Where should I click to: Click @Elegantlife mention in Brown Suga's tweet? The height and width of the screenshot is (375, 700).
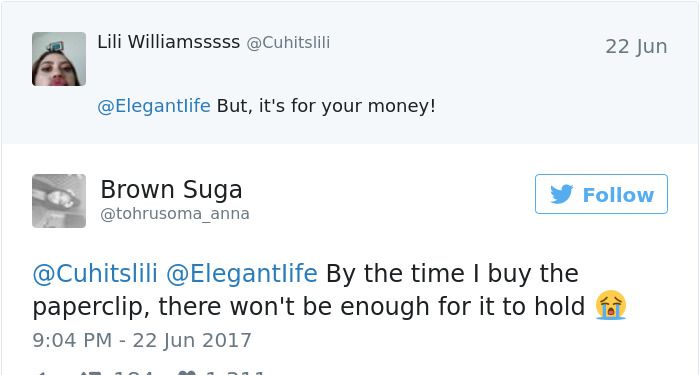[x=242, y=273]
